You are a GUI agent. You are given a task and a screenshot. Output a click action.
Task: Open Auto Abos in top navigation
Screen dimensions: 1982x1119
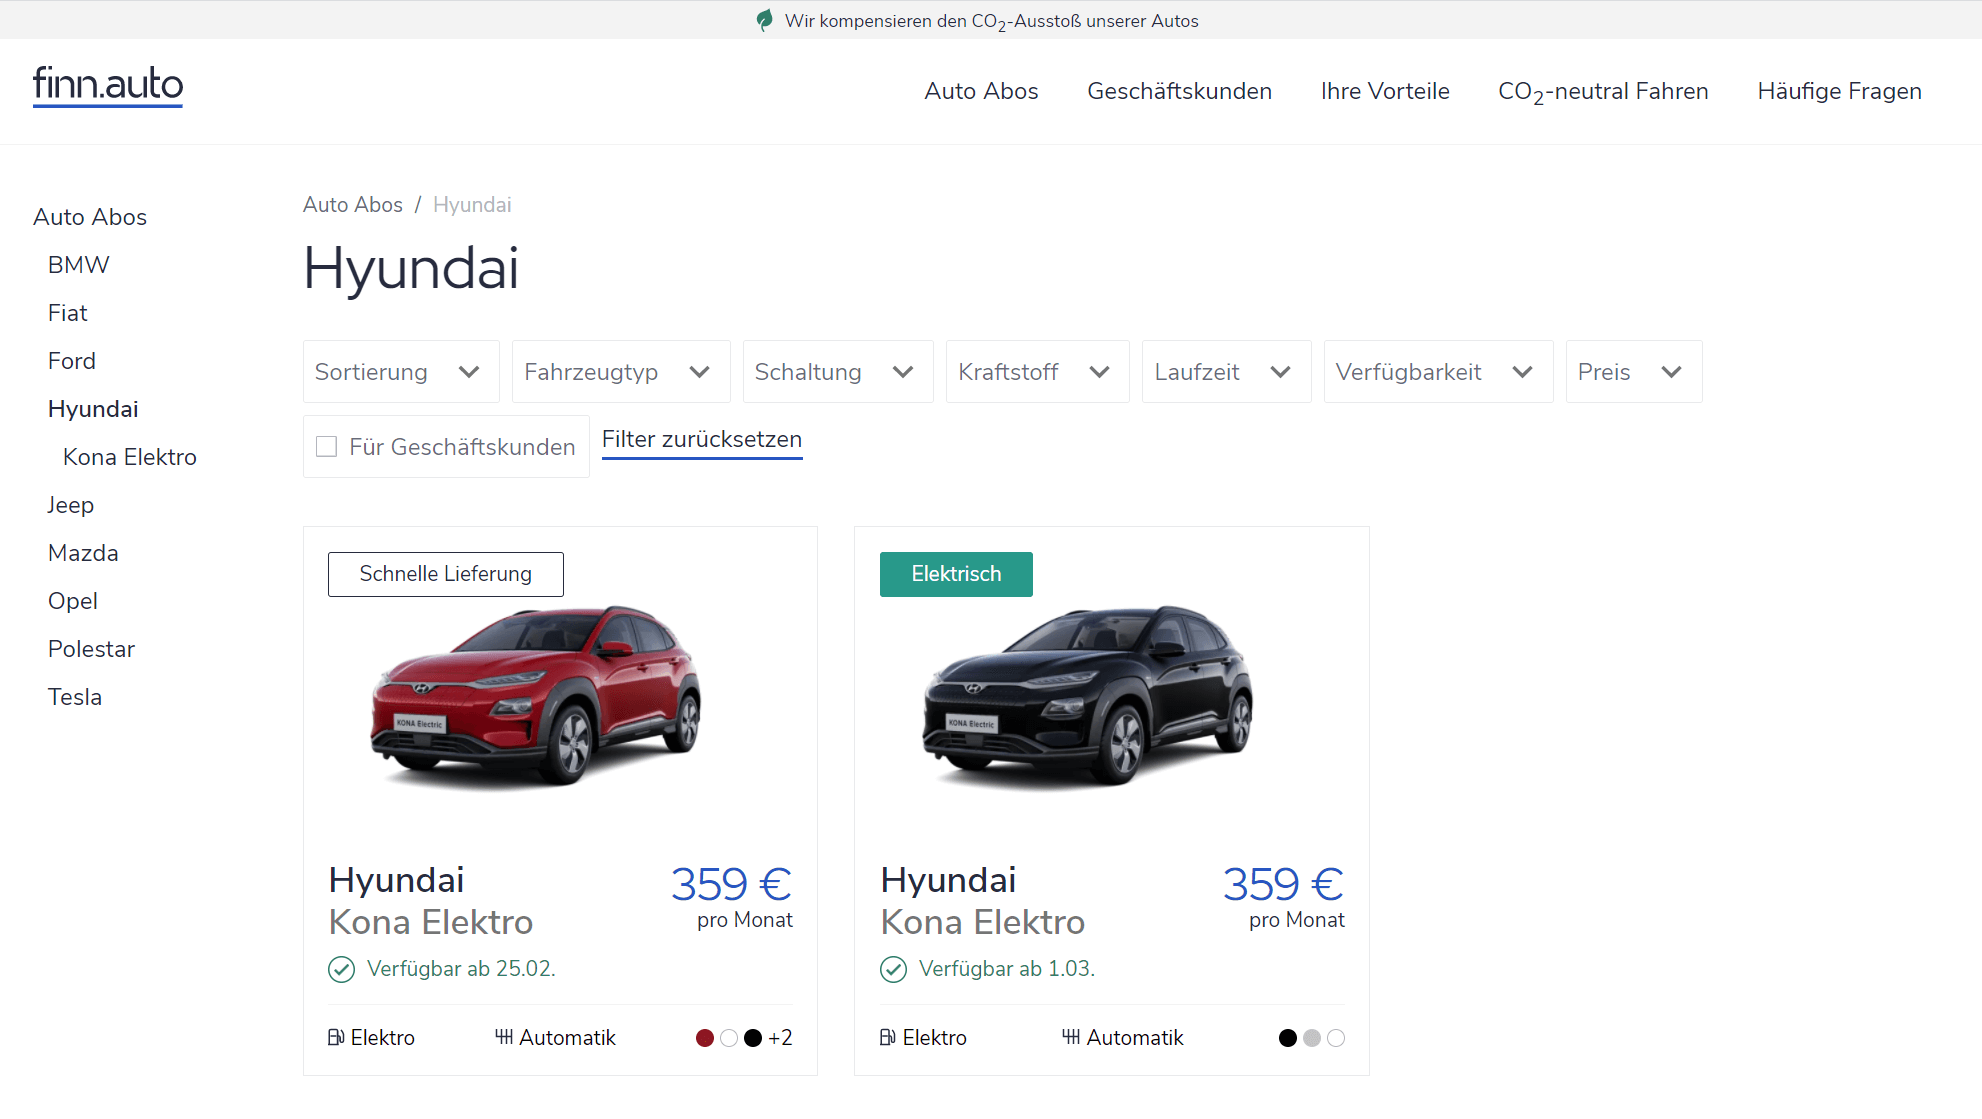981,91
